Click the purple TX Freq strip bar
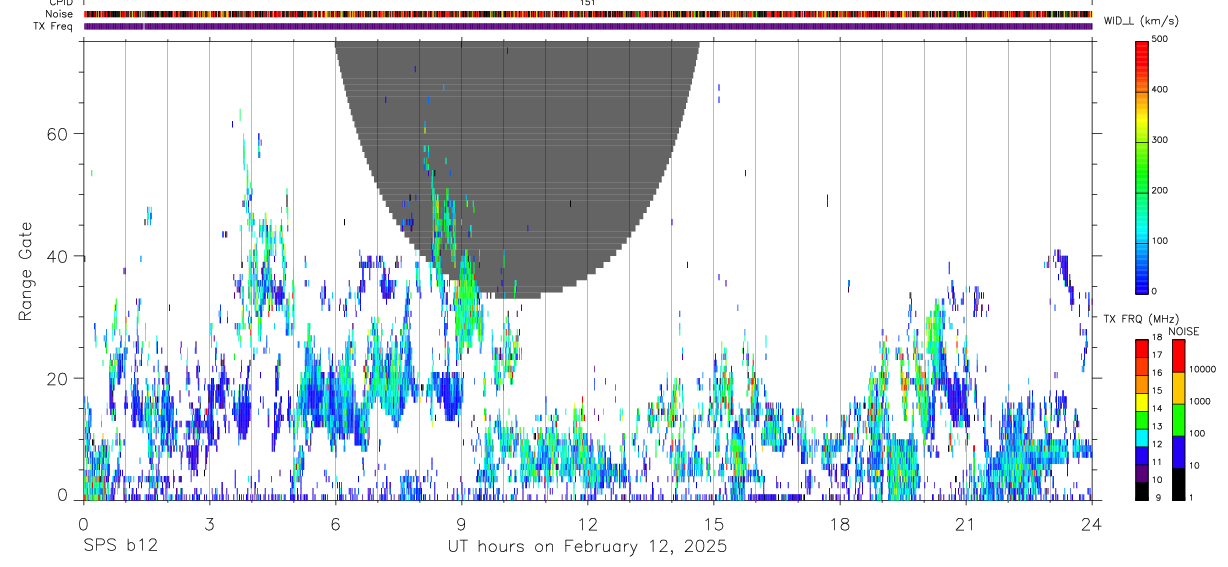This screenshot has width=1228, height=567. click(588, 26)
